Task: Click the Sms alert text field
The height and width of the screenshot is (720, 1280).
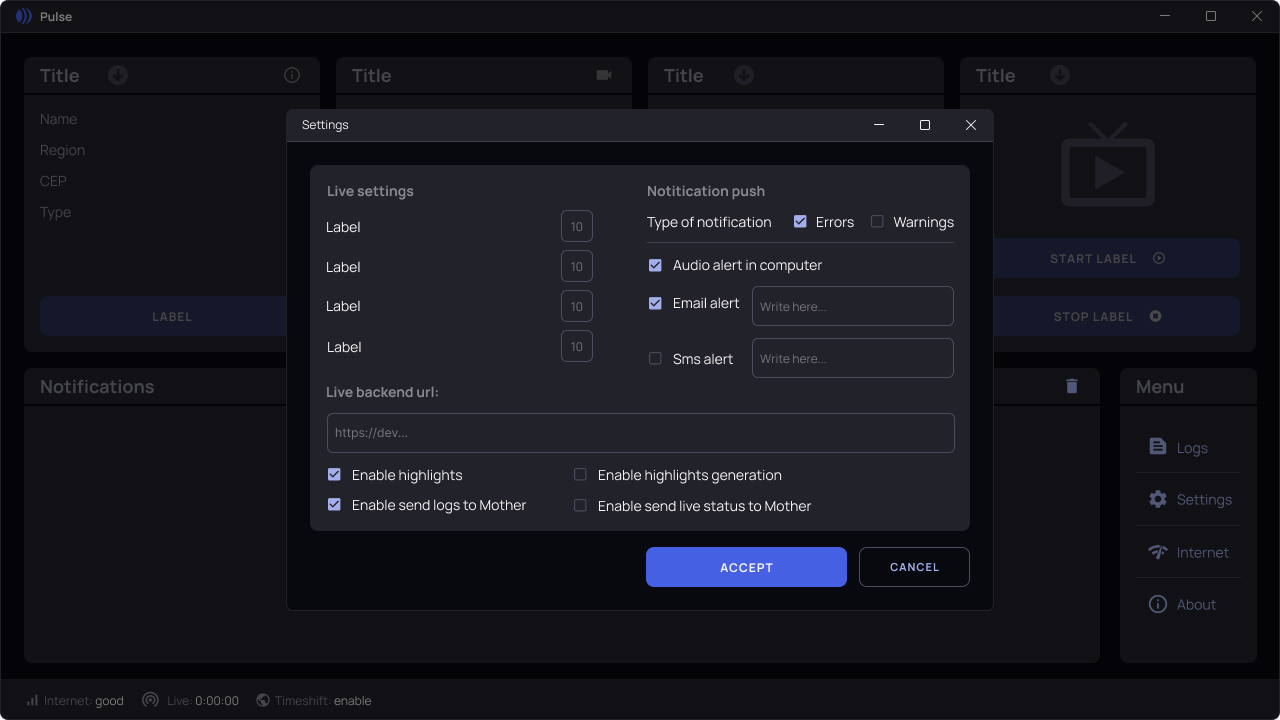Action: coord(853,358)
